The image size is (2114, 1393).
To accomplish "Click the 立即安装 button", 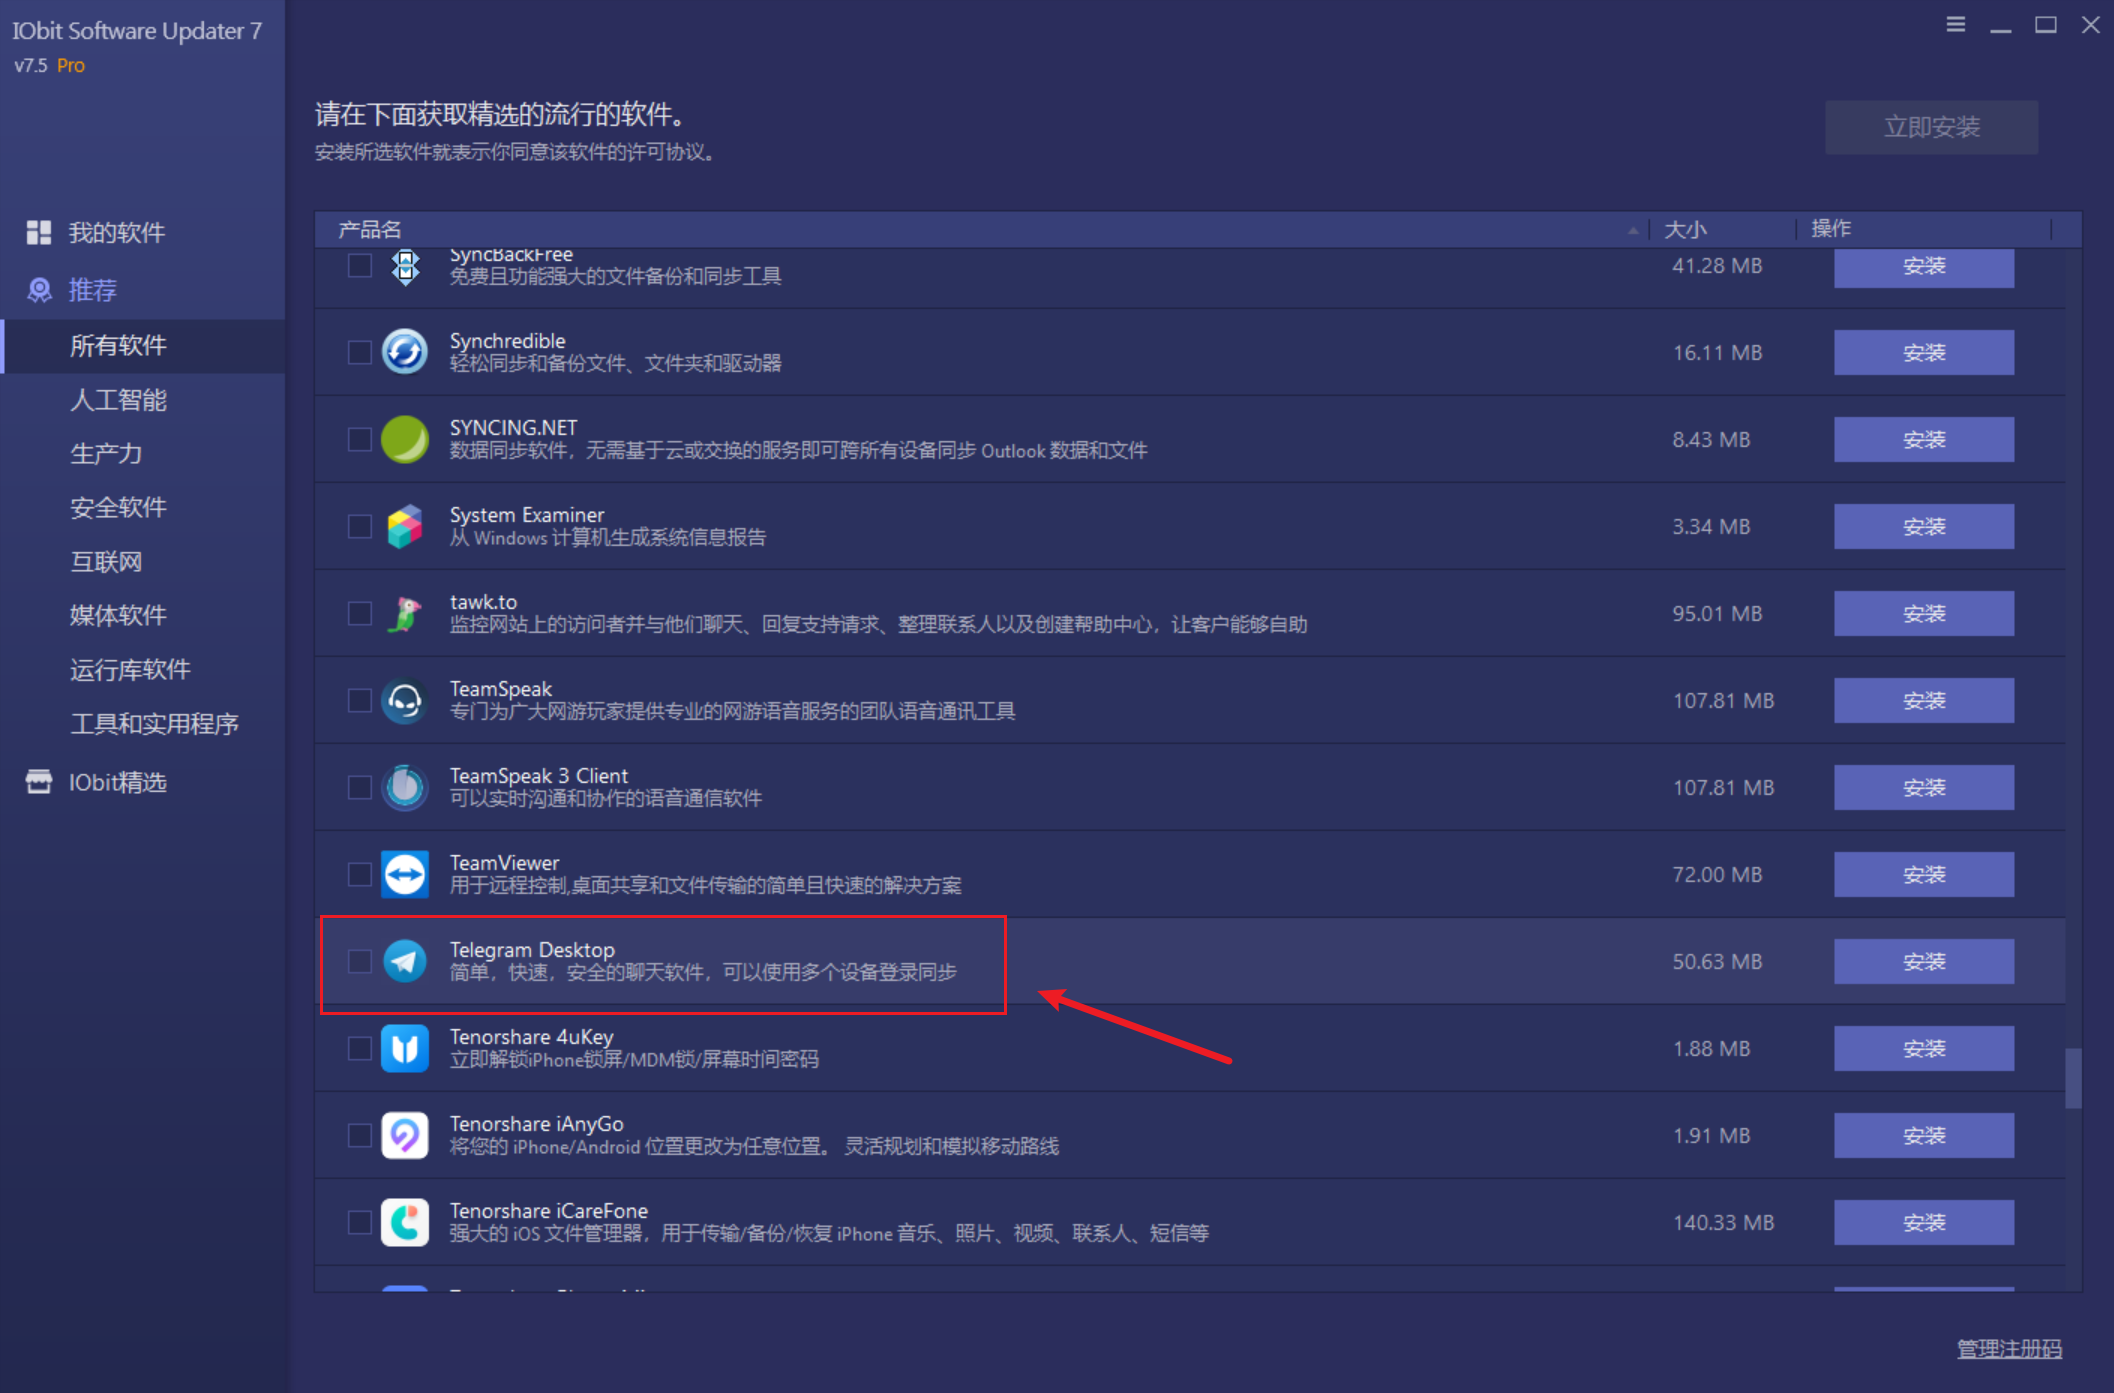I will pos(1931,127).
